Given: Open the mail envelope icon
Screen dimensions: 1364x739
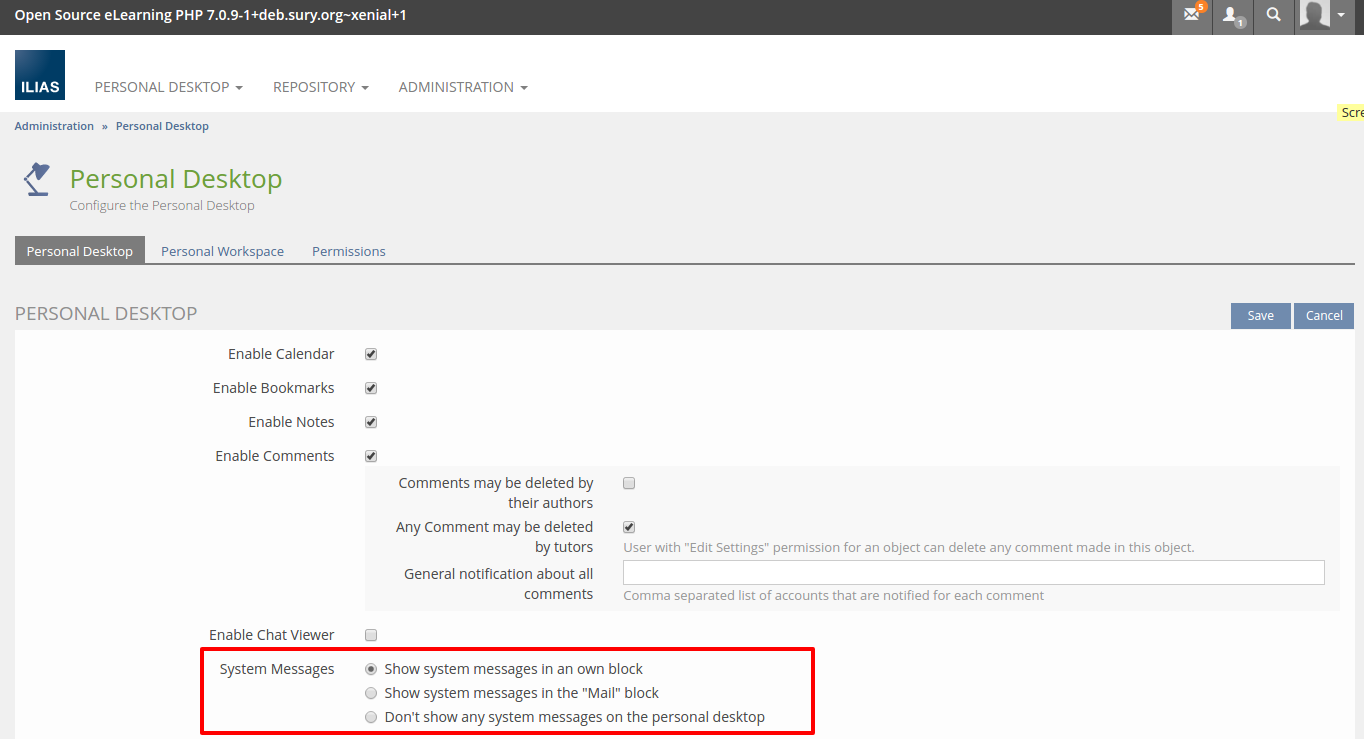Looking at the screenshot, I should pyautogui.click(x=1191, y=16).
